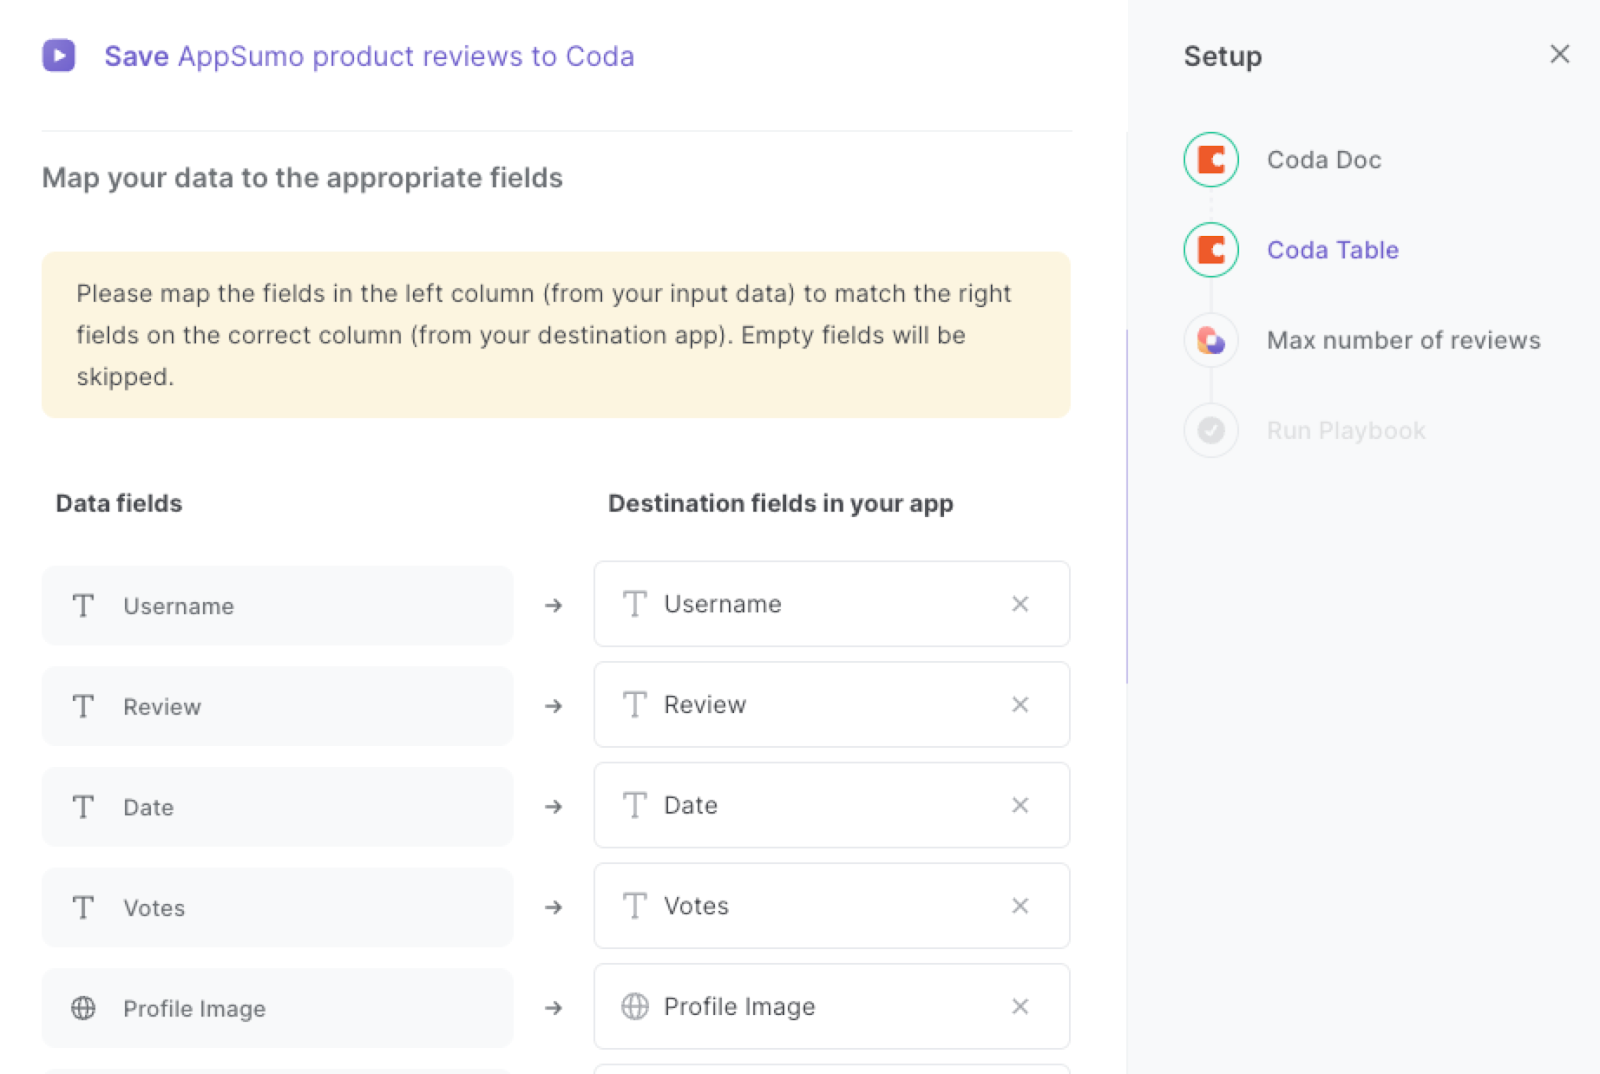Clear the Profile Image destination mapping
The image size is (1600, 1074).
(x=1020, y=1007)
